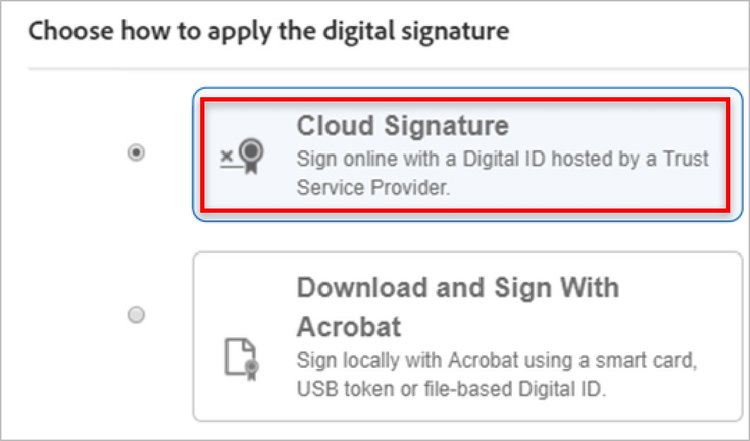Select the Download and Sign With Acrobat radio button

(137, 316)
